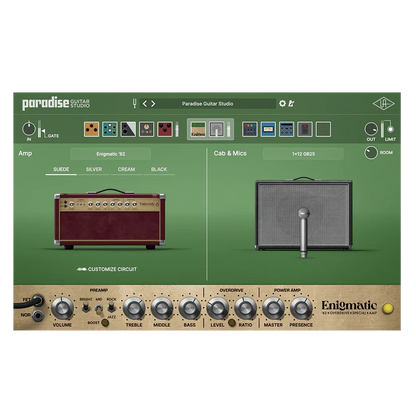The height and width of the screenshot is (416, 416).
Task: Click the IN input level knob
Action: pyautogui.click(x=29, y=129)
